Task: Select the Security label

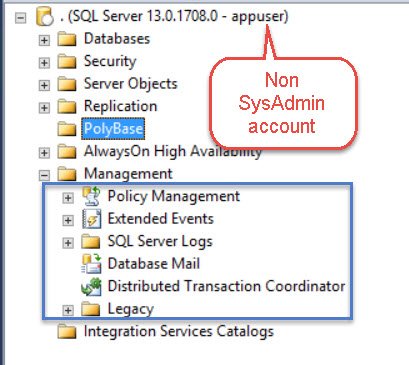Action: pos(110,61)
